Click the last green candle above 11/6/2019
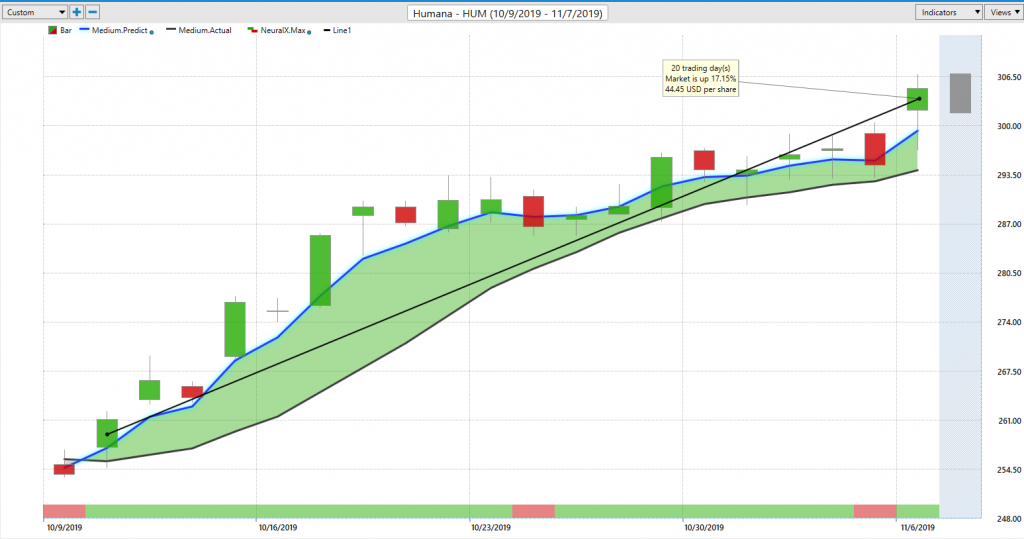Screen dimensions: 1024x539 coord(917,99)
